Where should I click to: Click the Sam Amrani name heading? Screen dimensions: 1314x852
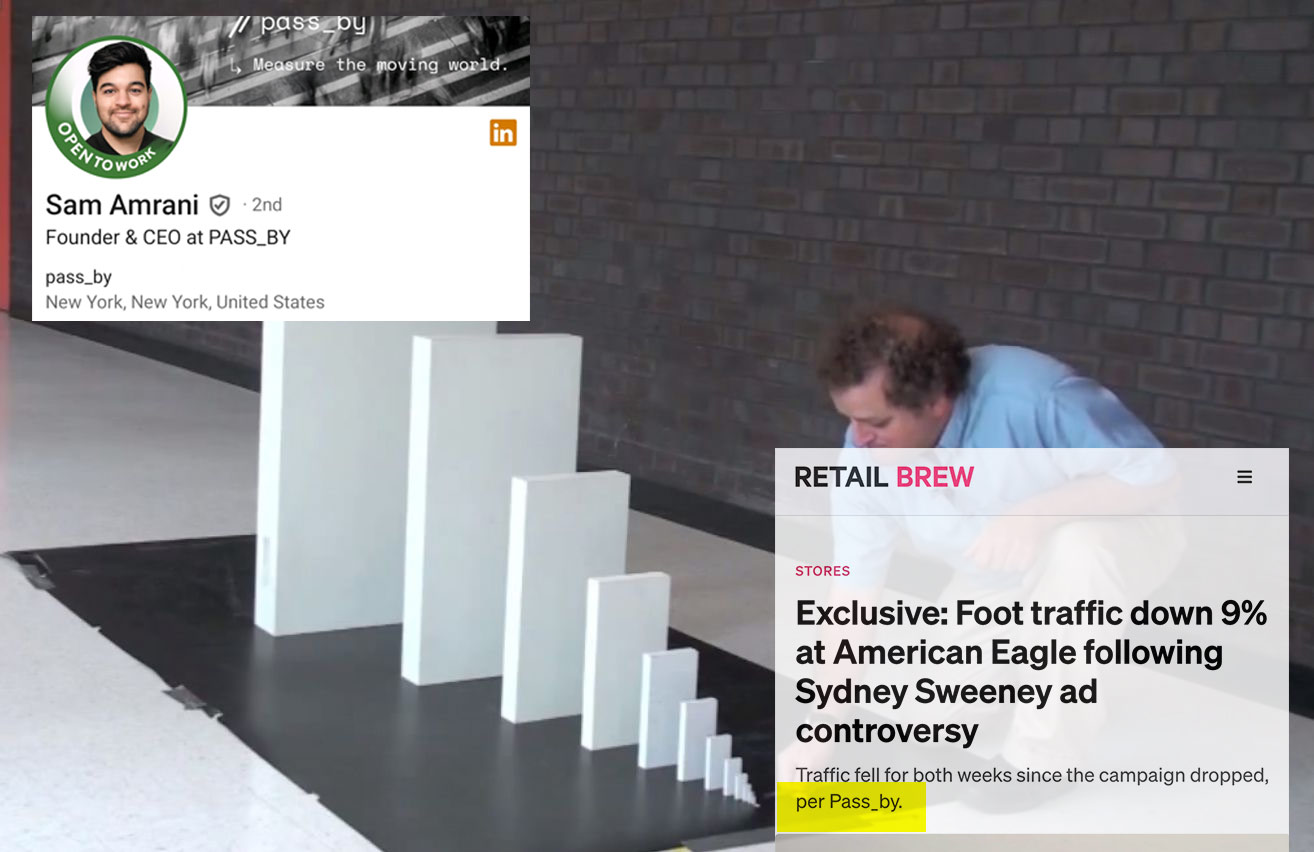click(x=123, y=205)
